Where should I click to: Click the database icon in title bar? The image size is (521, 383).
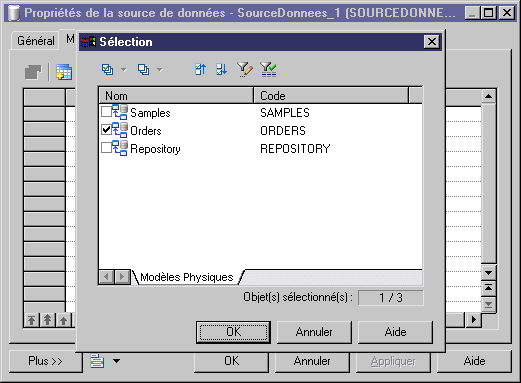[x=13, y=13]
